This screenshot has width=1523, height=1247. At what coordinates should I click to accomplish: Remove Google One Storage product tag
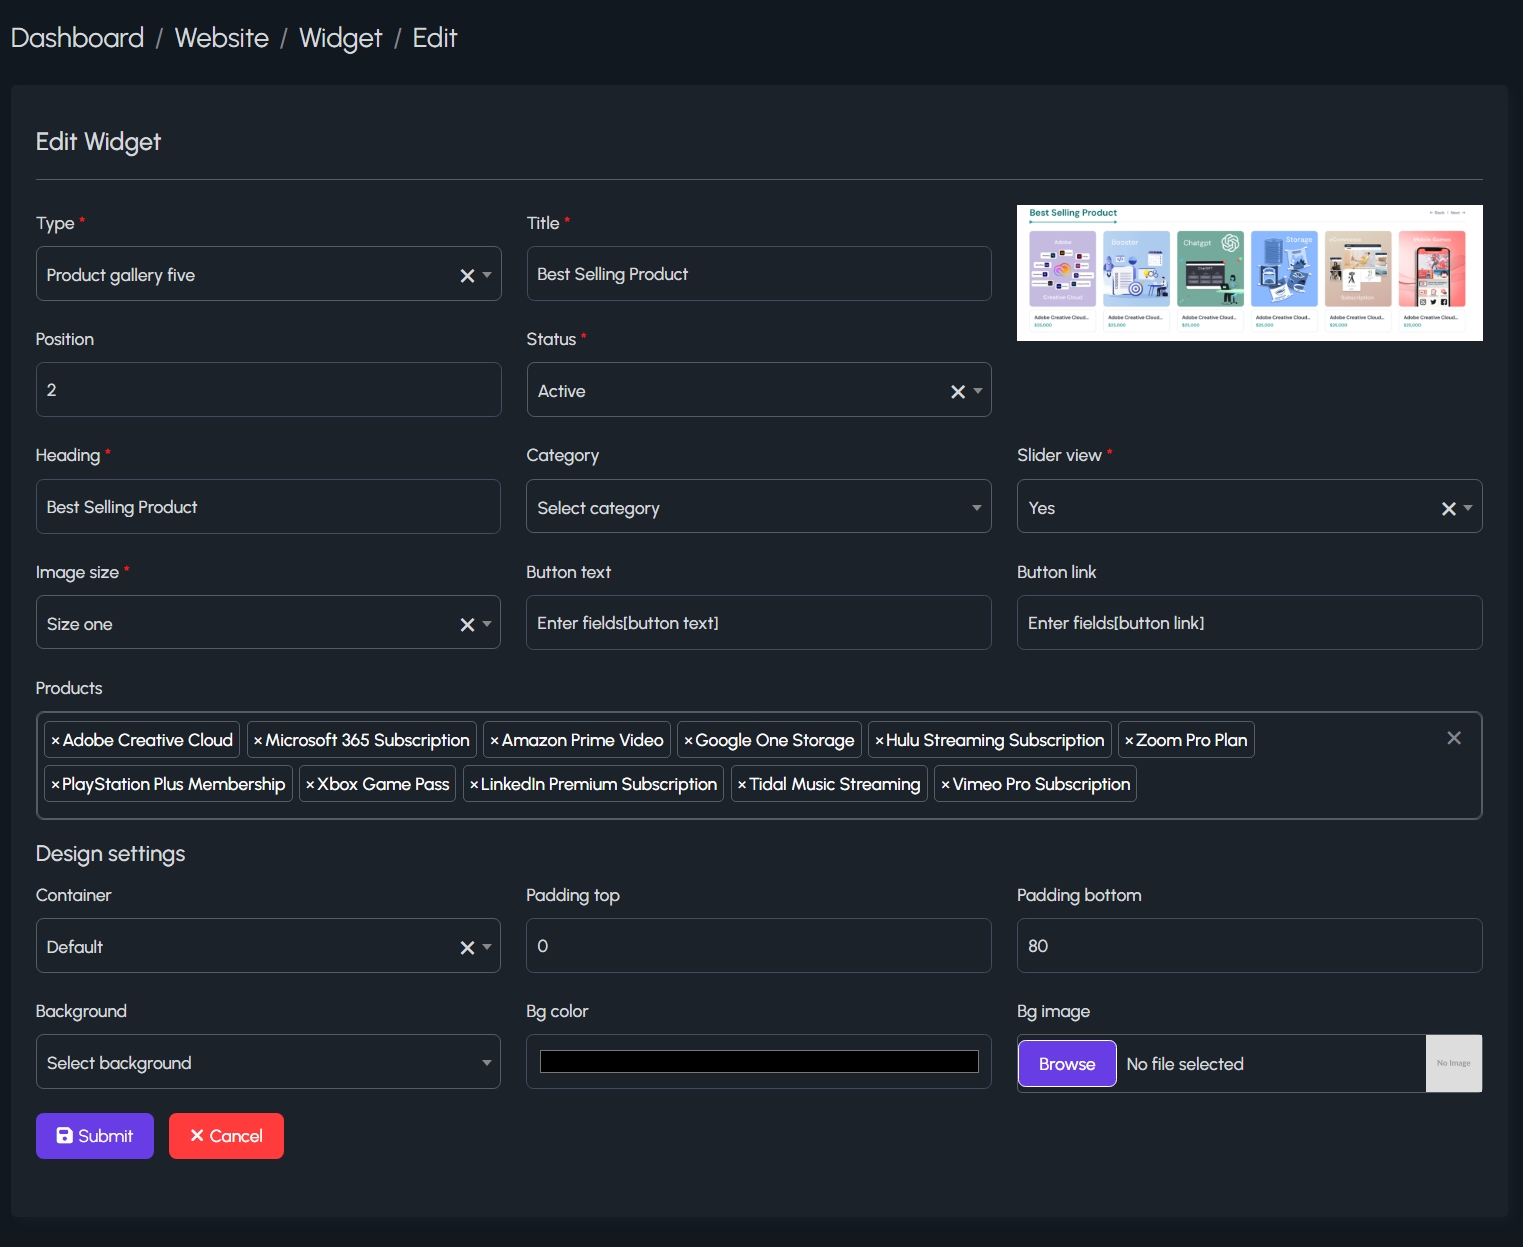(688, 741)
